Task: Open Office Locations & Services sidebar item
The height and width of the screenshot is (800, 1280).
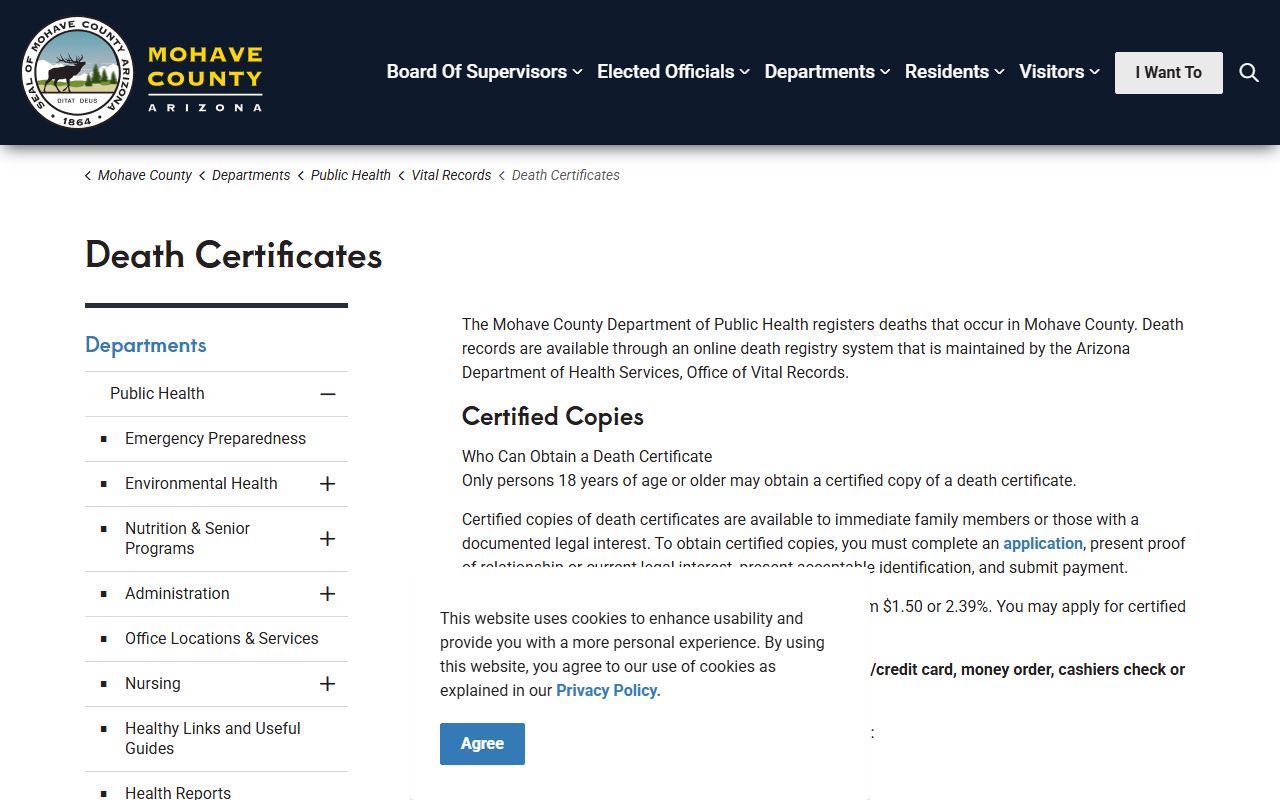Action: click(221, 639)
